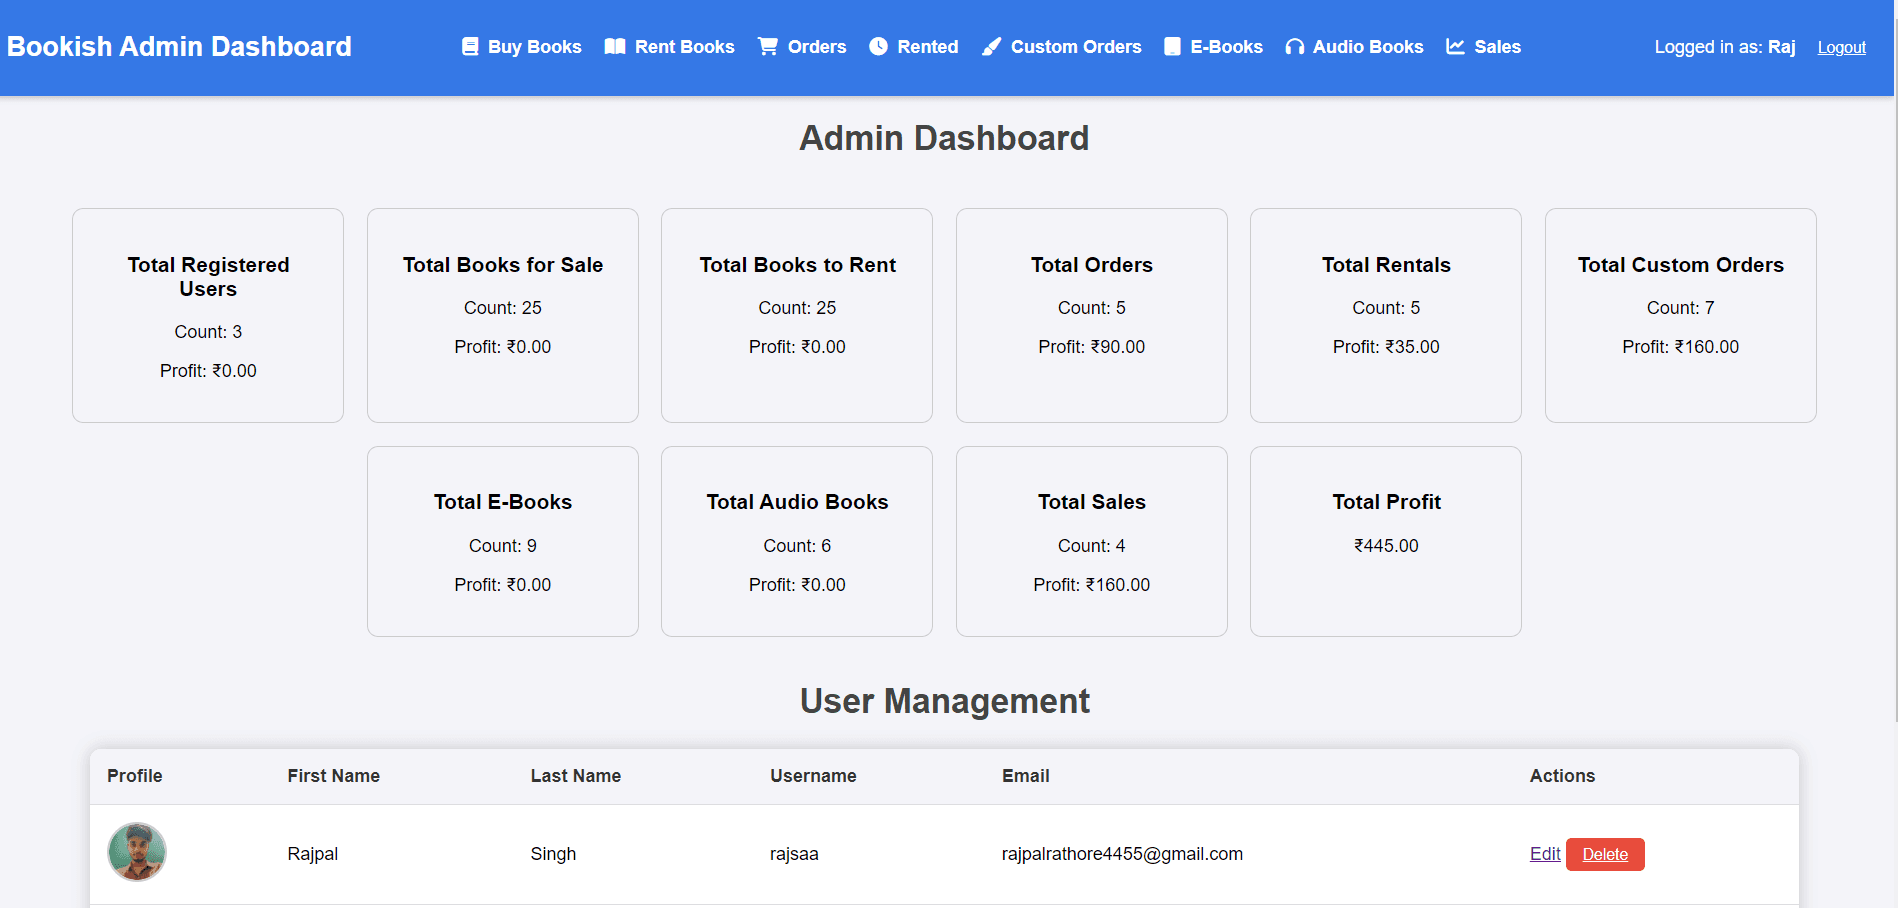The height and width of the screenshot is (908, 1898).
Task: Click the First Name column header
Action: (x=334, y=776)
